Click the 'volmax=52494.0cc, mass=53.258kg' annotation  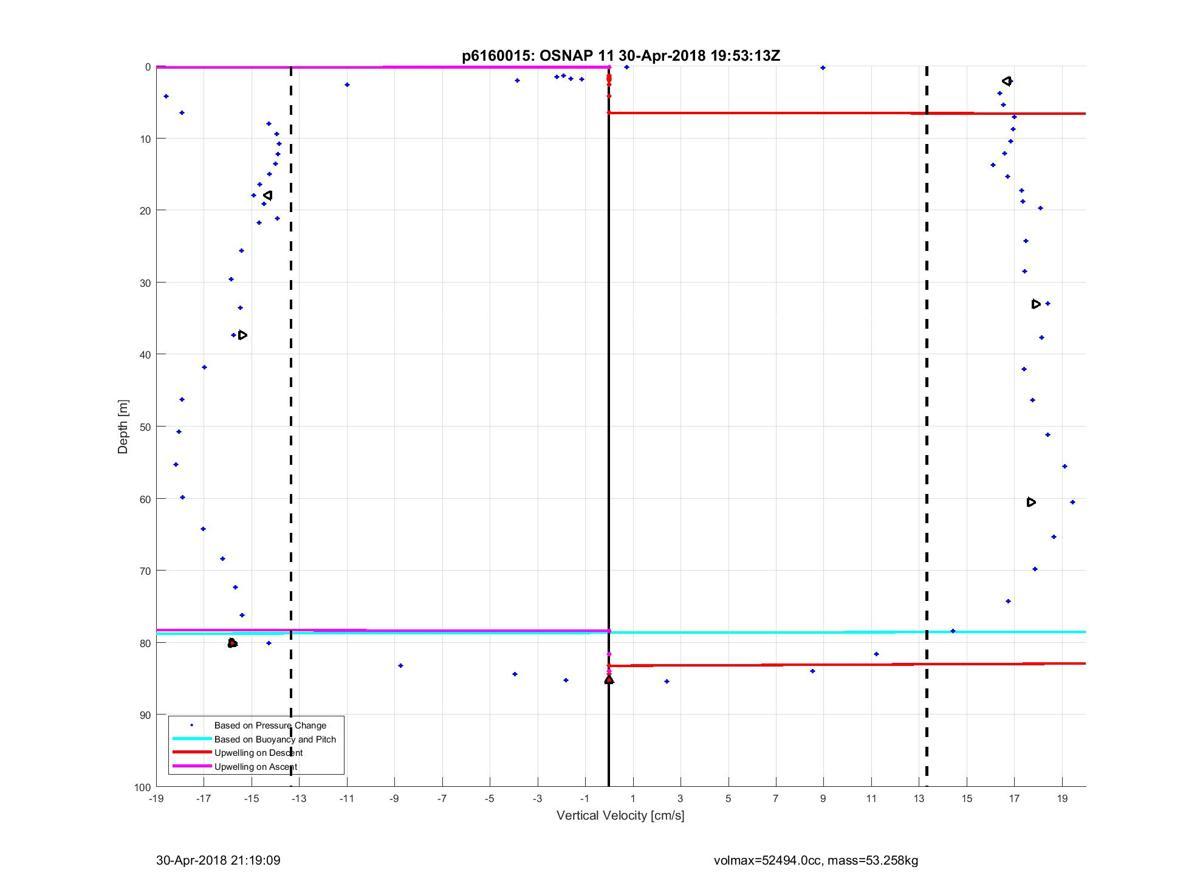click(815, 860)
